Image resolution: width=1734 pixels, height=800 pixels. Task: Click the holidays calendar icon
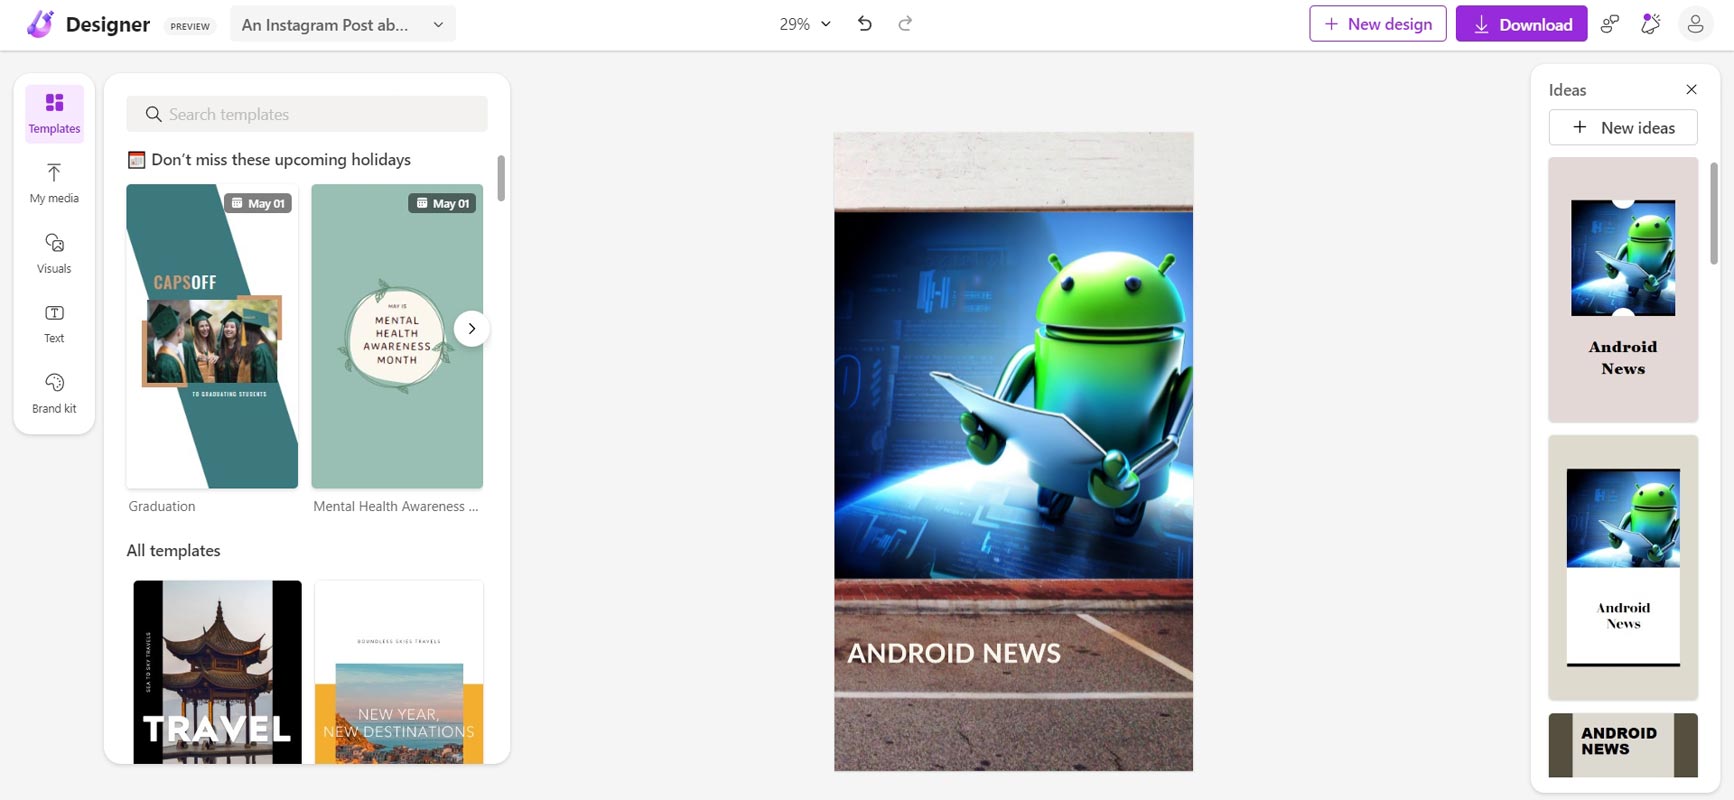pyautogui.click(x=136, y=160)
